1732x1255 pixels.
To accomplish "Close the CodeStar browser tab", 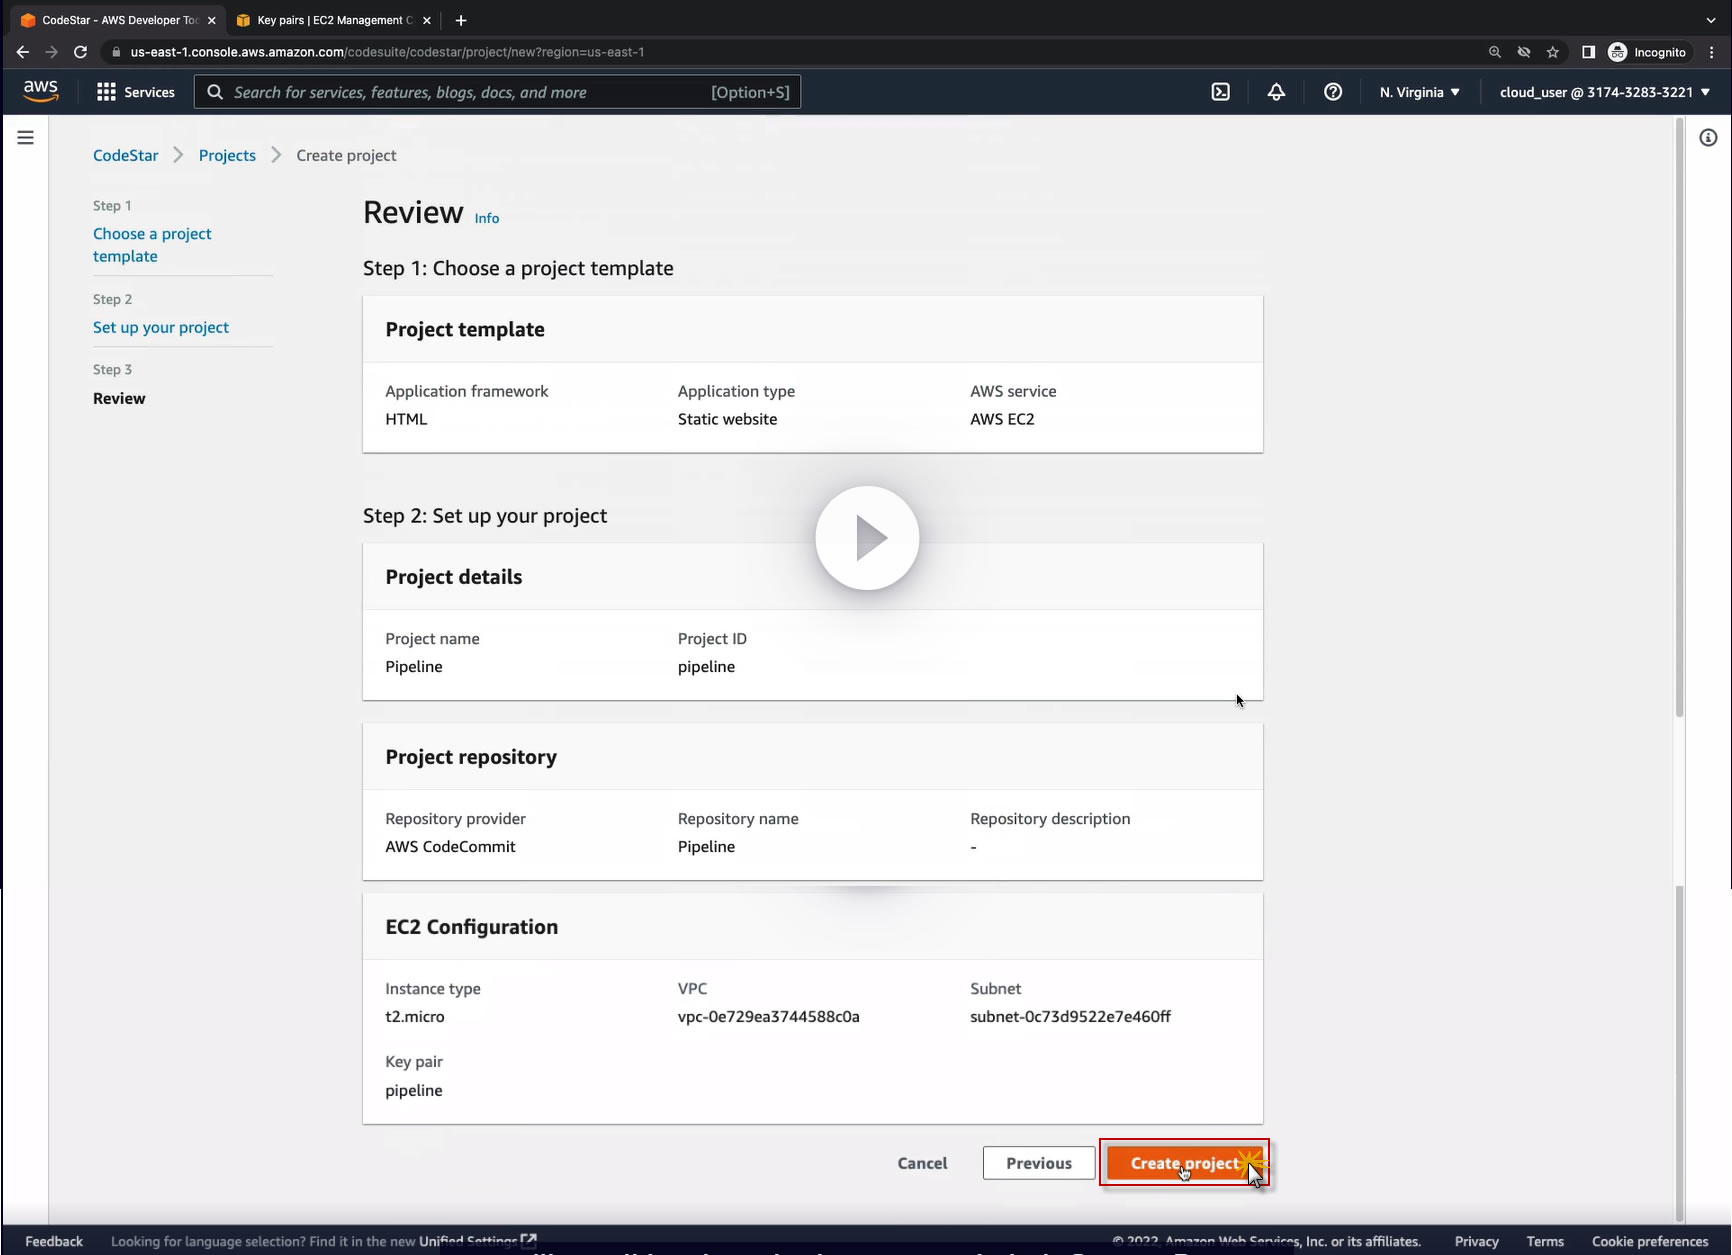I will [211, 20].
